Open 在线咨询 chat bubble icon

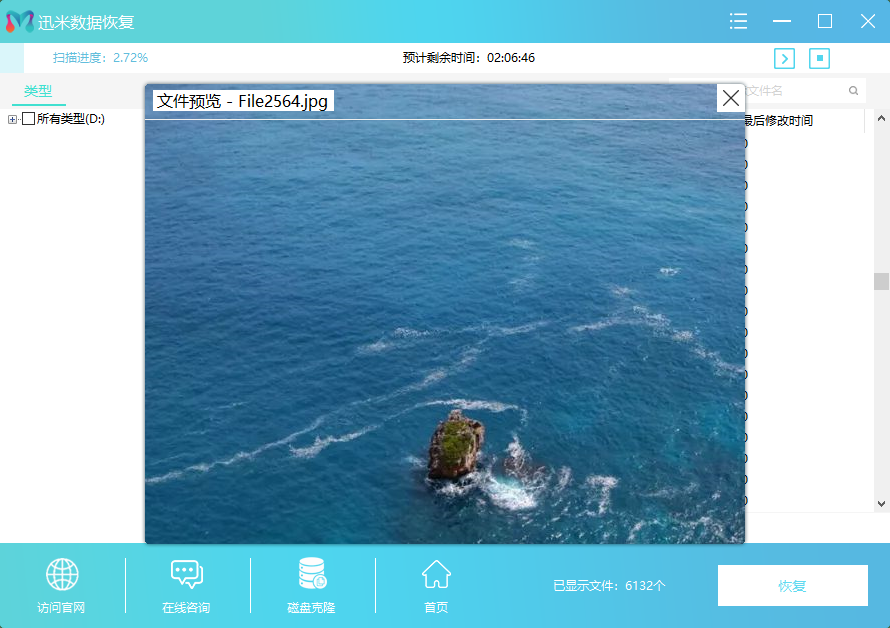point(186,575)
